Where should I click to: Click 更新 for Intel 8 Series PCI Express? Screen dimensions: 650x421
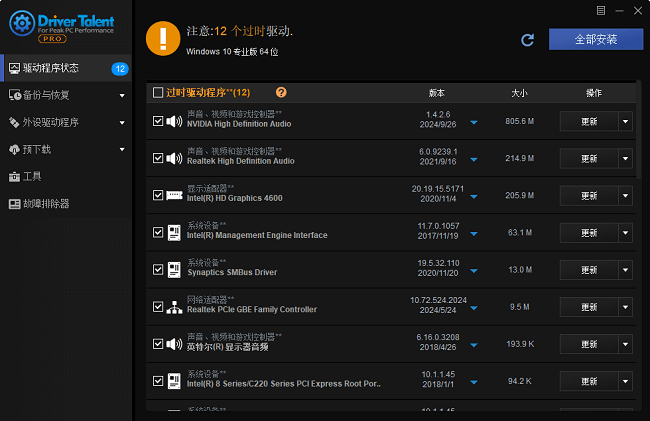click(x=589, y=381)
